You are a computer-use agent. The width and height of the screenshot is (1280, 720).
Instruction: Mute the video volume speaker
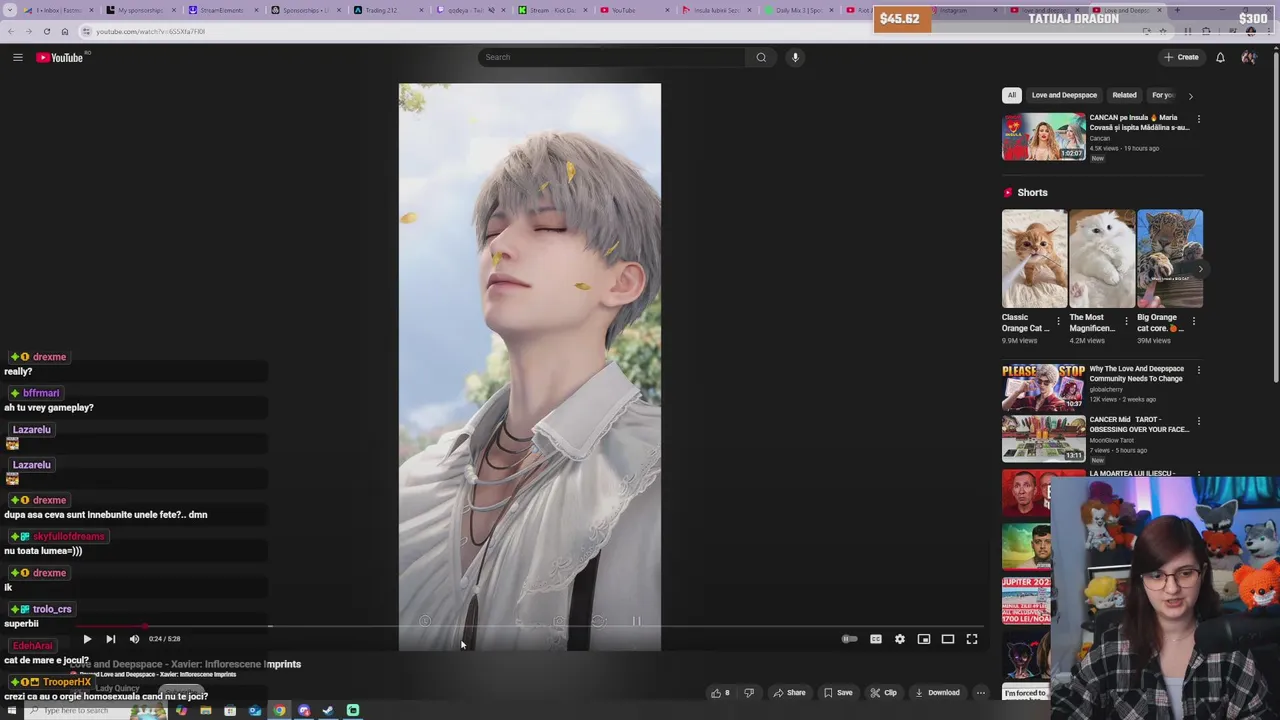tap(134, 639)
